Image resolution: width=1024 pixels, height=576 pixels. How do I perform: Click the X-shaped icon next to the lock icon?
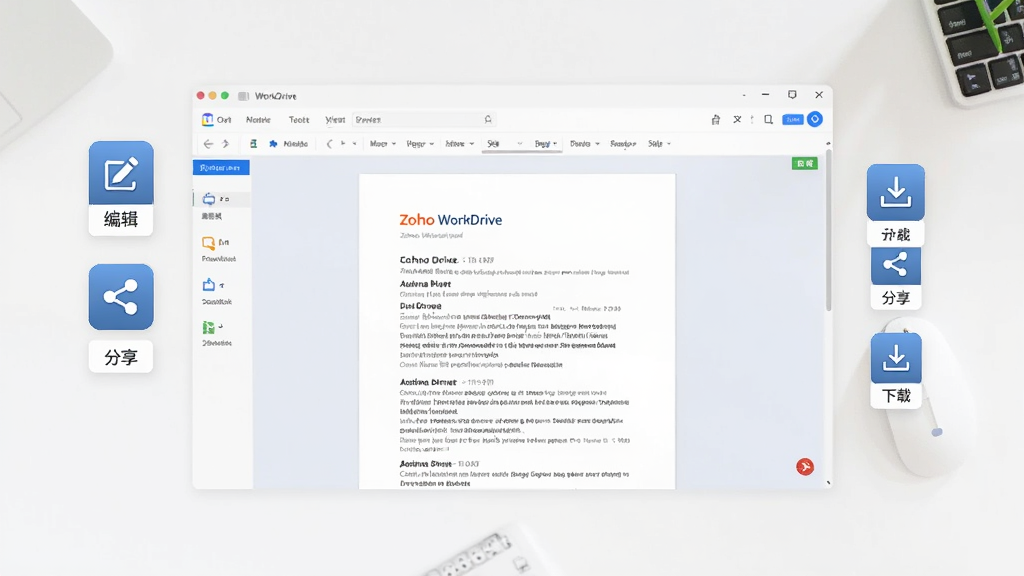(x=737, y=120)
